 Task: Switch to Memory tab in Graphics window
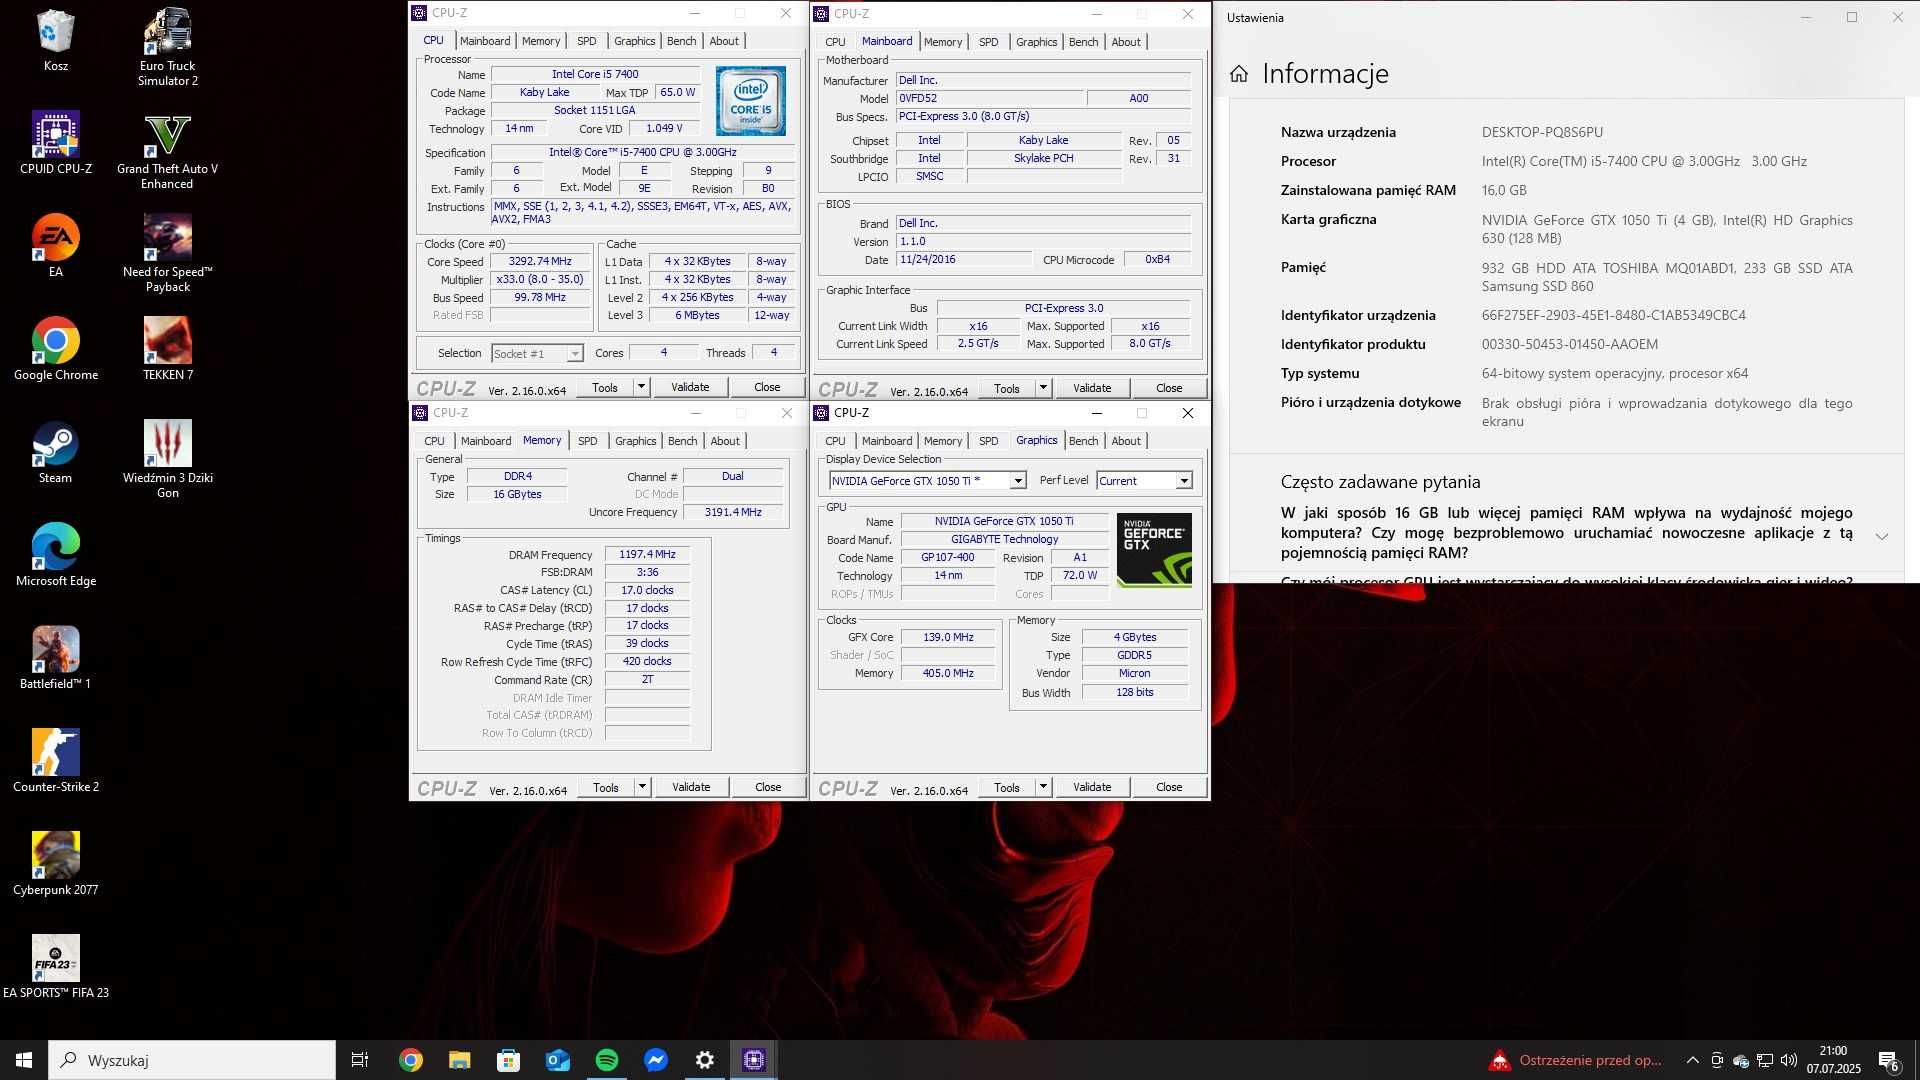[x=943, y=441]
